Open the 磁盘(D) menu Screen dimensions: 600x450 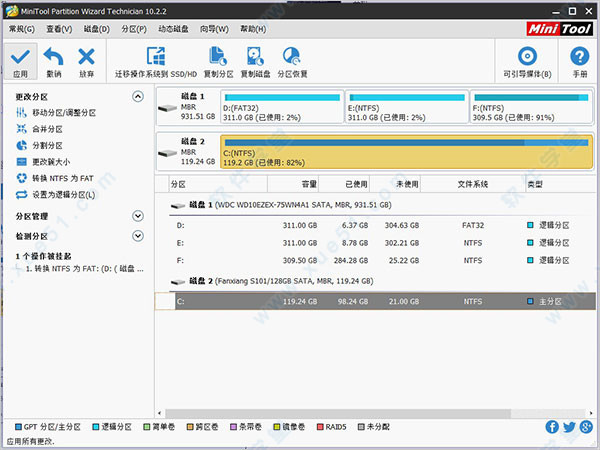click(96, 29)
